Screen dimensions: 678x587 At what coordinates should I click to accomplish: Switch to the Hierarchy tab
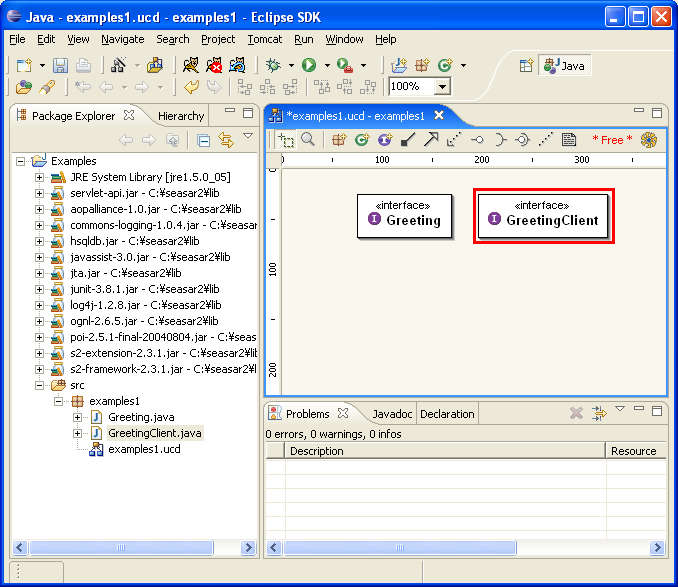181,116
